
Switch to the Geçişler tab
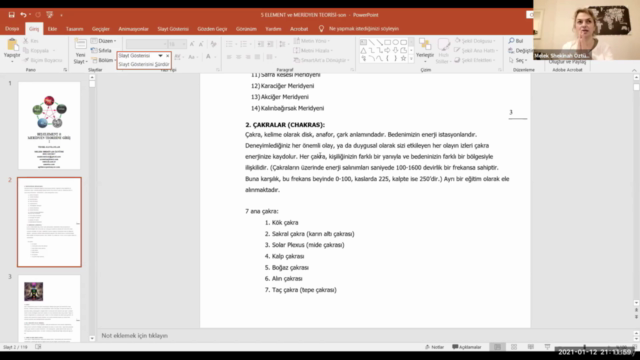click(101, 29)
